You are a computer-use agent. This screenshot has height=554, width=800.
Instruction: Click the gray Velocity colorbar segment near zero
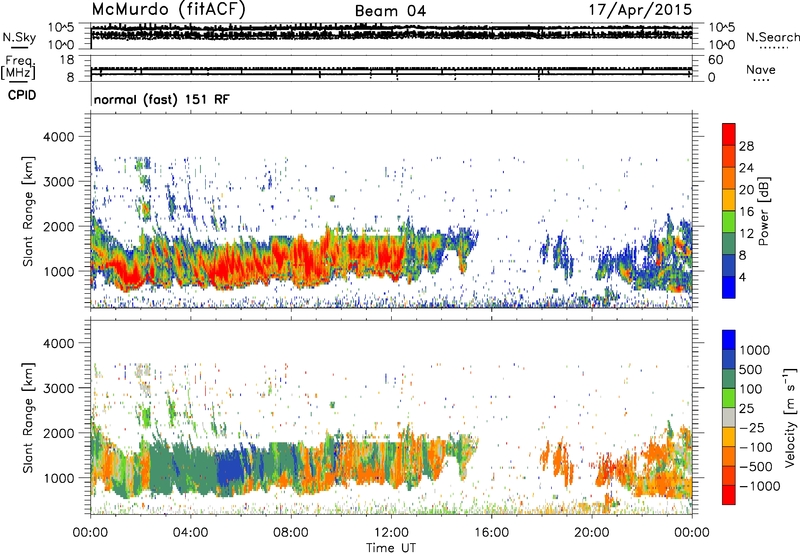click(x=729, y=417)
